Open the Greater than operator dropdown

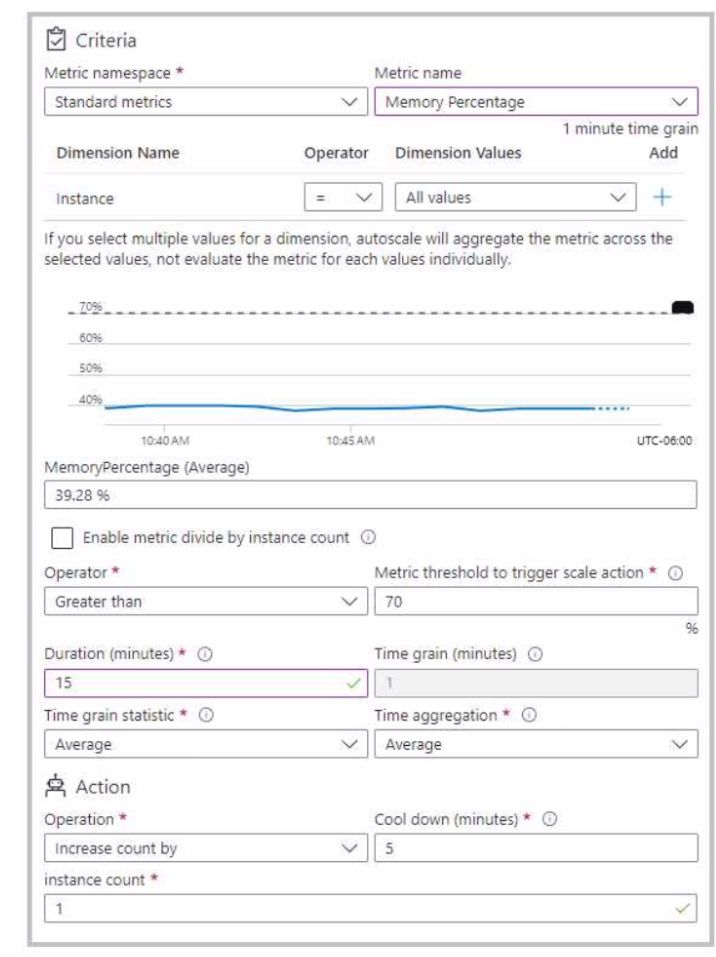(206, 602)
